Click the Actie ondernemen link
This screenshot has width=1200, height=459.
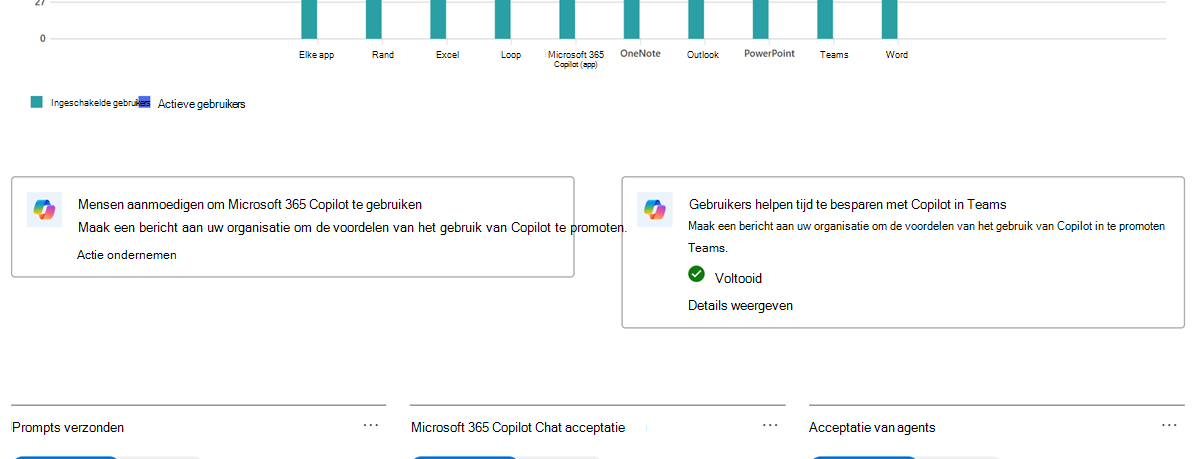tap(127, 255)
